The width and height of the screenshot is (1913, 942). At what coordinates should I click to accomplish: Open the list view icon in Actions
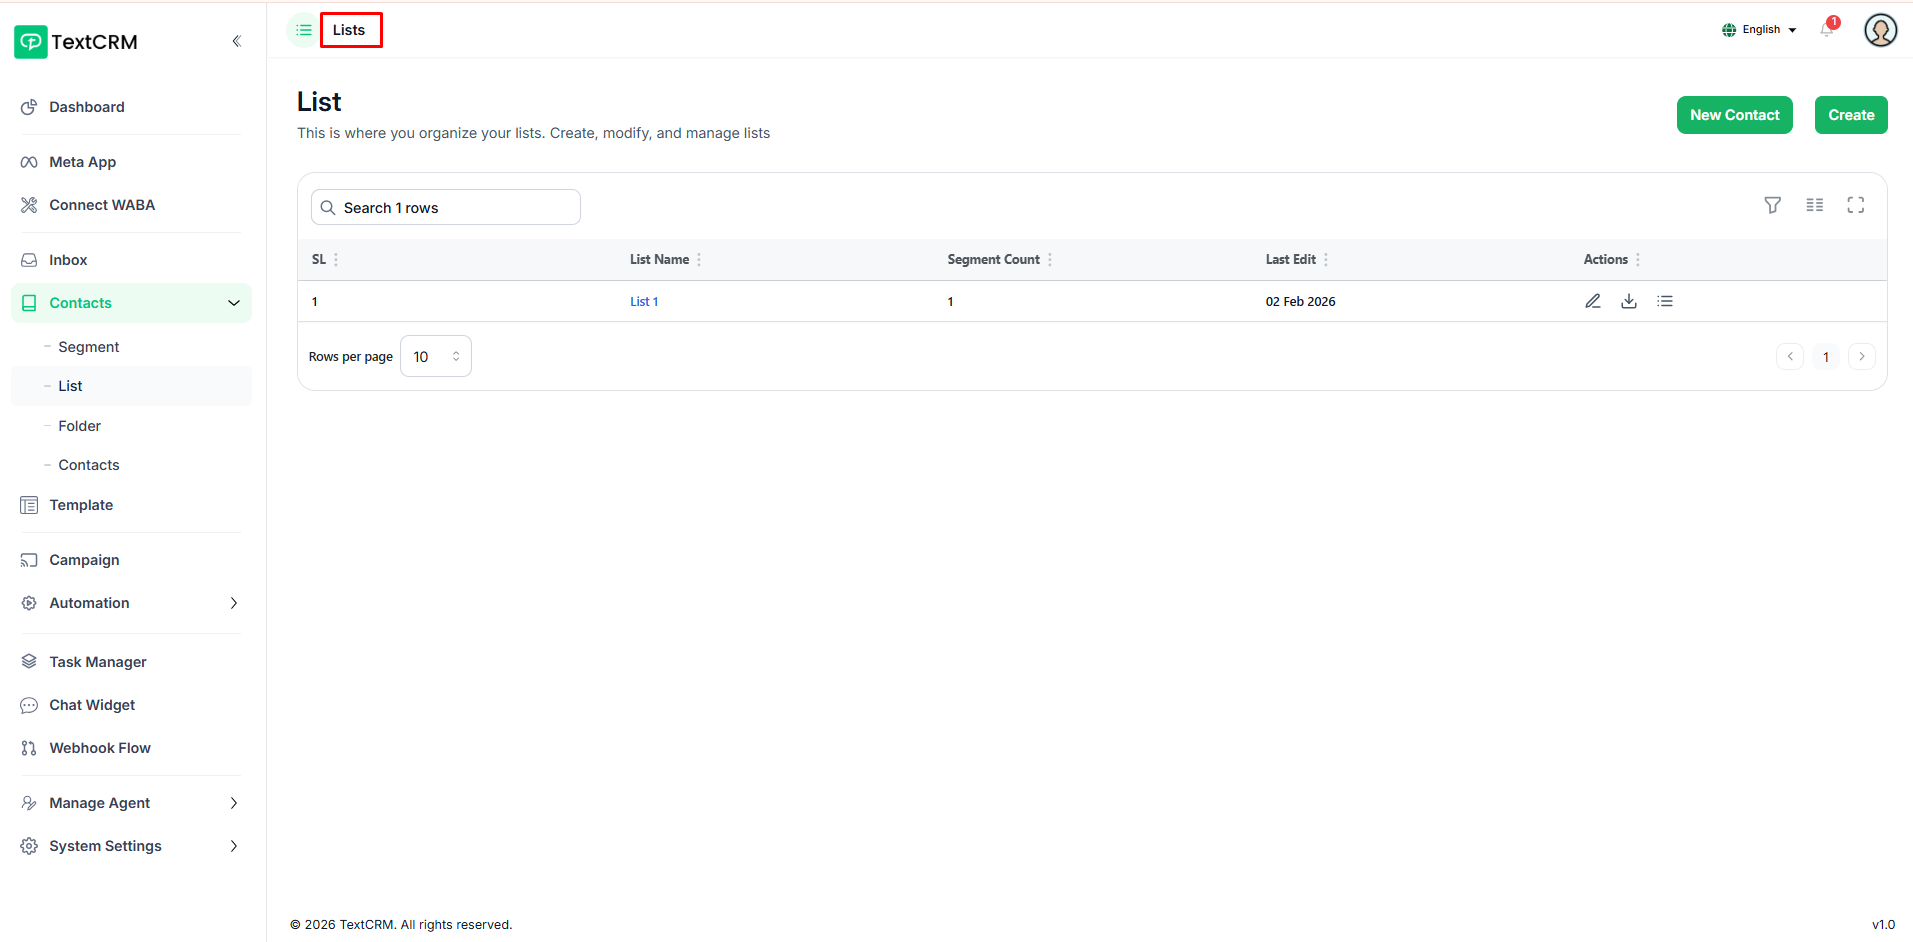pos(1665,301)
